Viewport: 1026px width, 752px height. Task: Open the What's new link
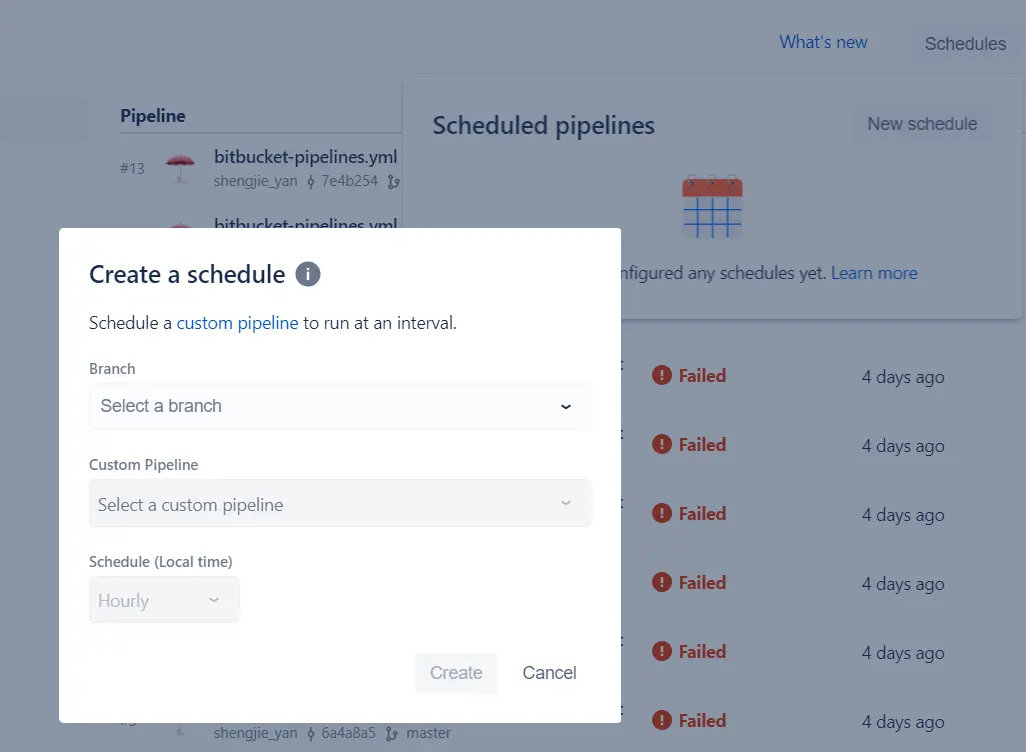click(x=823, y=42)
